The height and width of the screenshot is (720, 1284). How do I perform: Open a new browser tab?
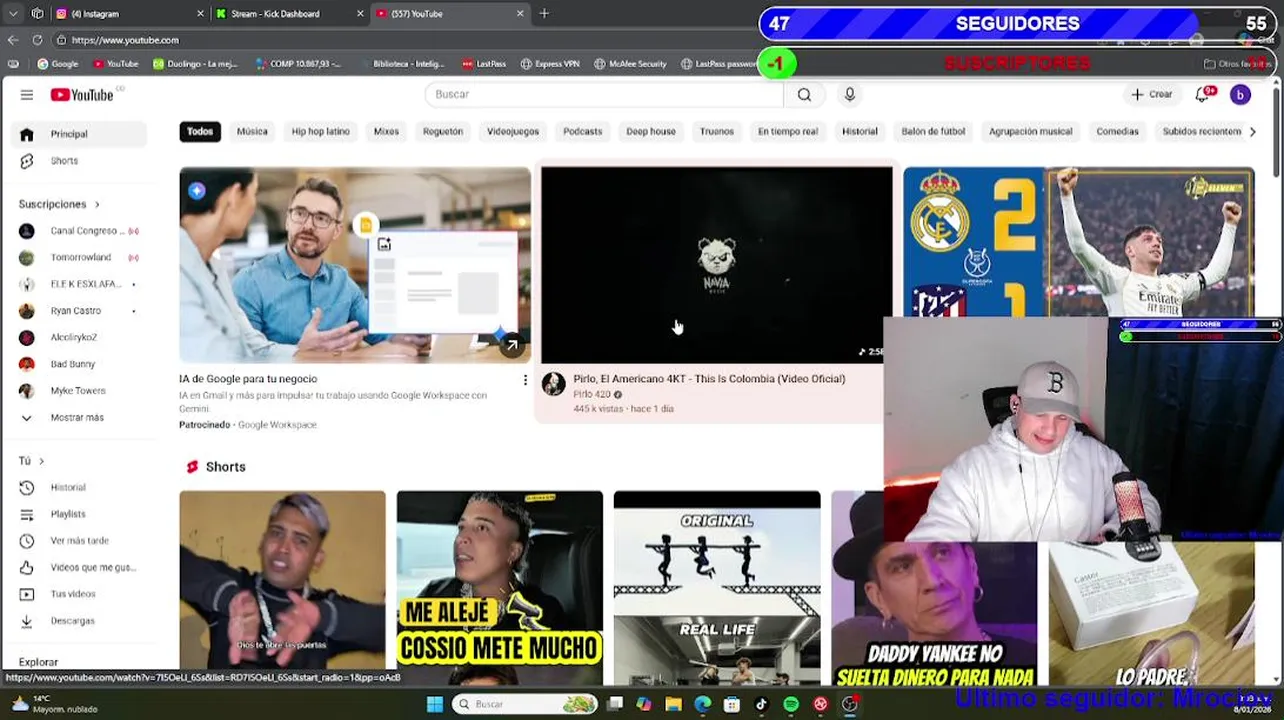(544, 13)
